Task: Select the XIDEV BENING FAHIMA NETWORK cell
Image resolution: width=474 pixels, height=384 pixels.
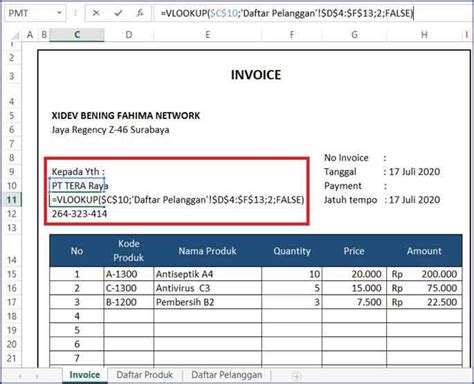Action: pyautogui.click(x=126, y=116)
